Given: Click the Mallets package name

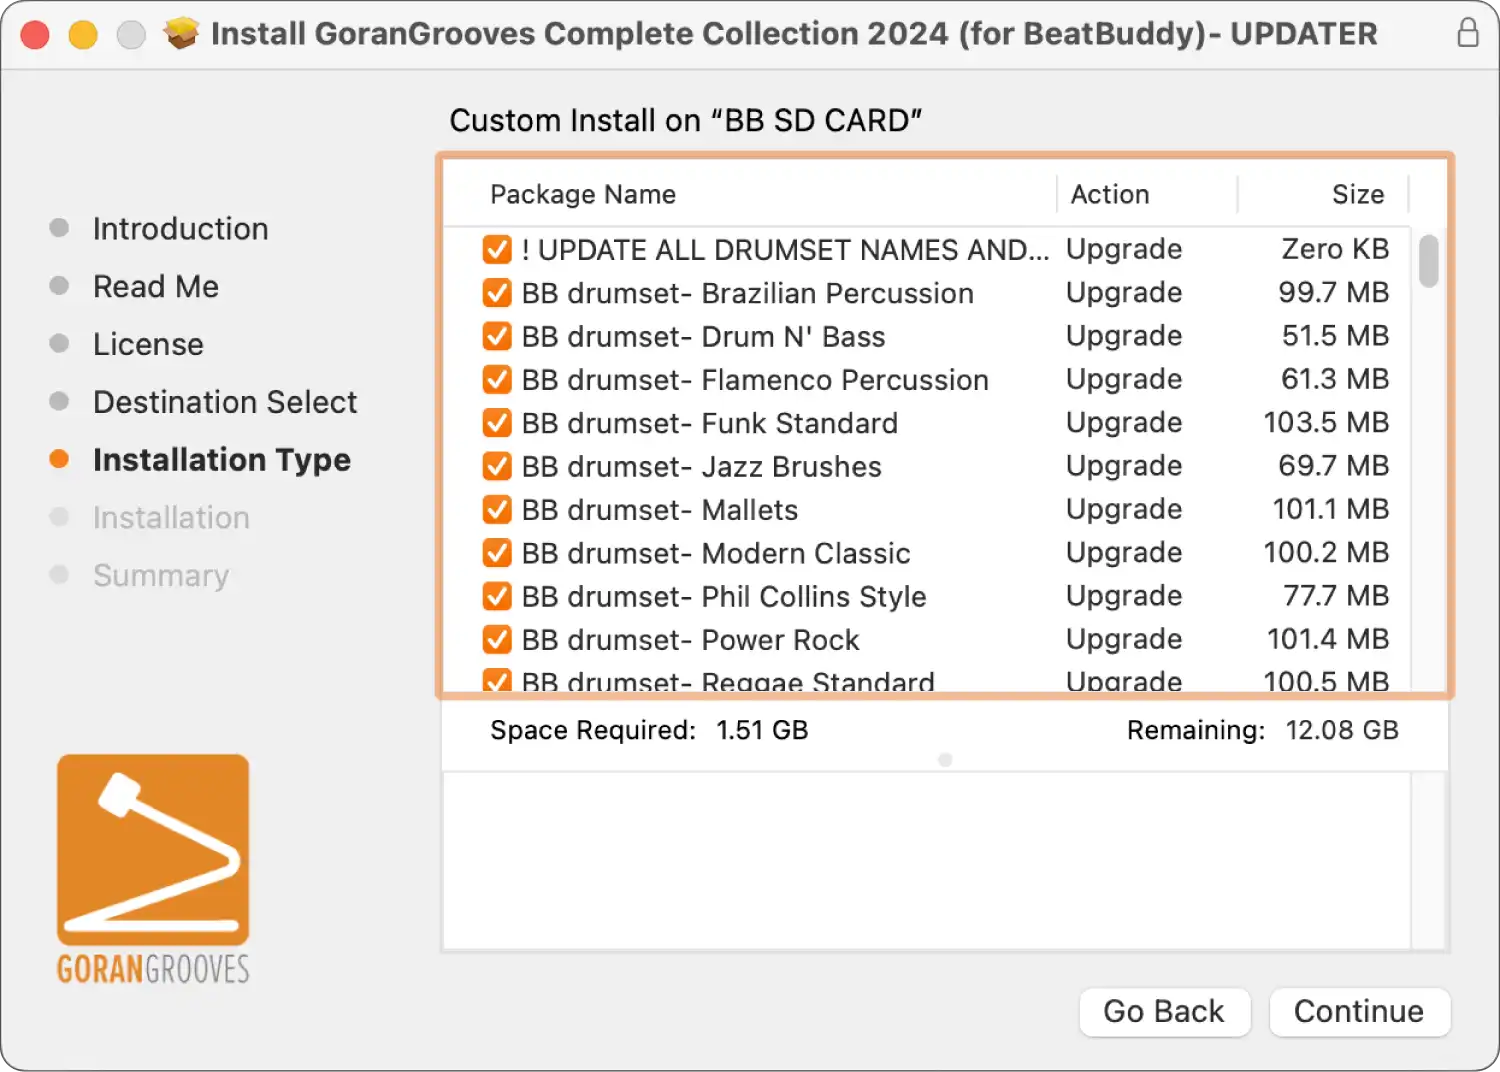Looking at the screenshot, I should coord(660,510).
